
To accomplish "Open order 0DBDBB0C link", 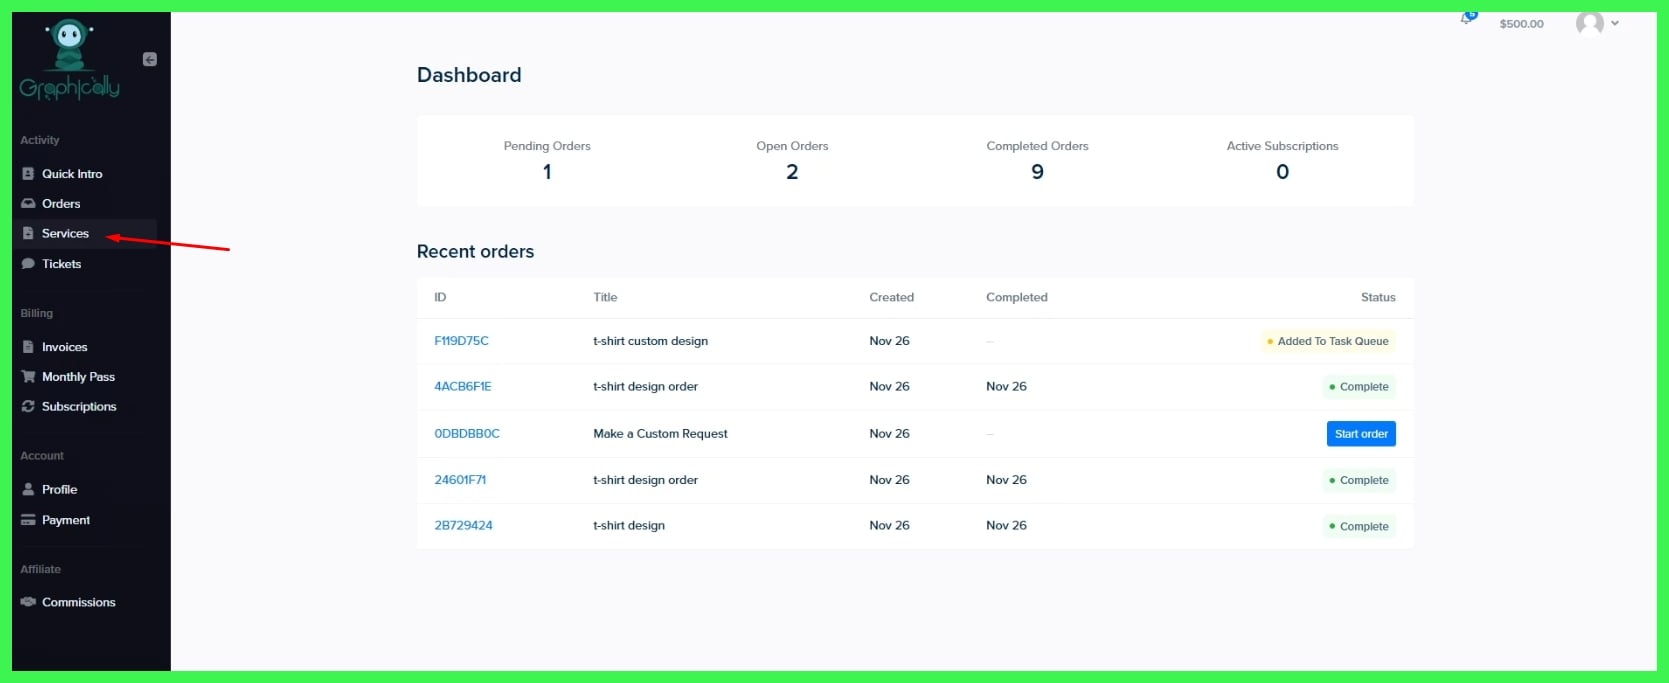I will (466, 434).
